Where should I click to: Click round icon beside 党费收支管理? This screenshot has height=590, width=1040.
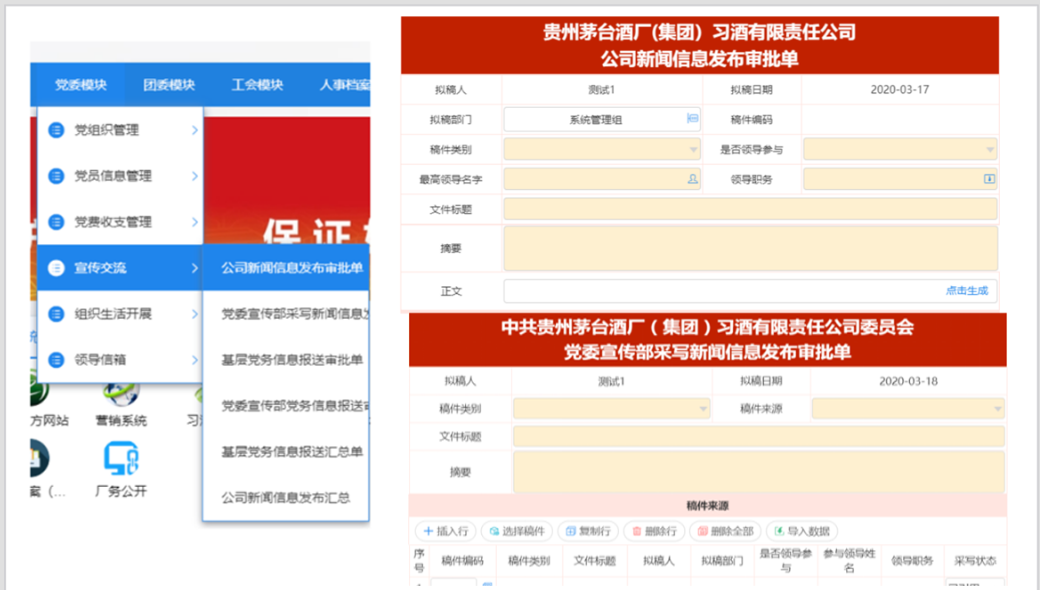coord(56,221)
